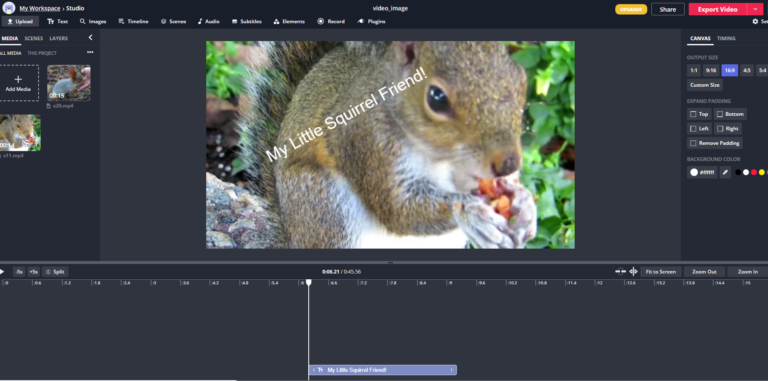Select the My Little Squirrel Friend timeline clip
768x381 pixels.
383,370
